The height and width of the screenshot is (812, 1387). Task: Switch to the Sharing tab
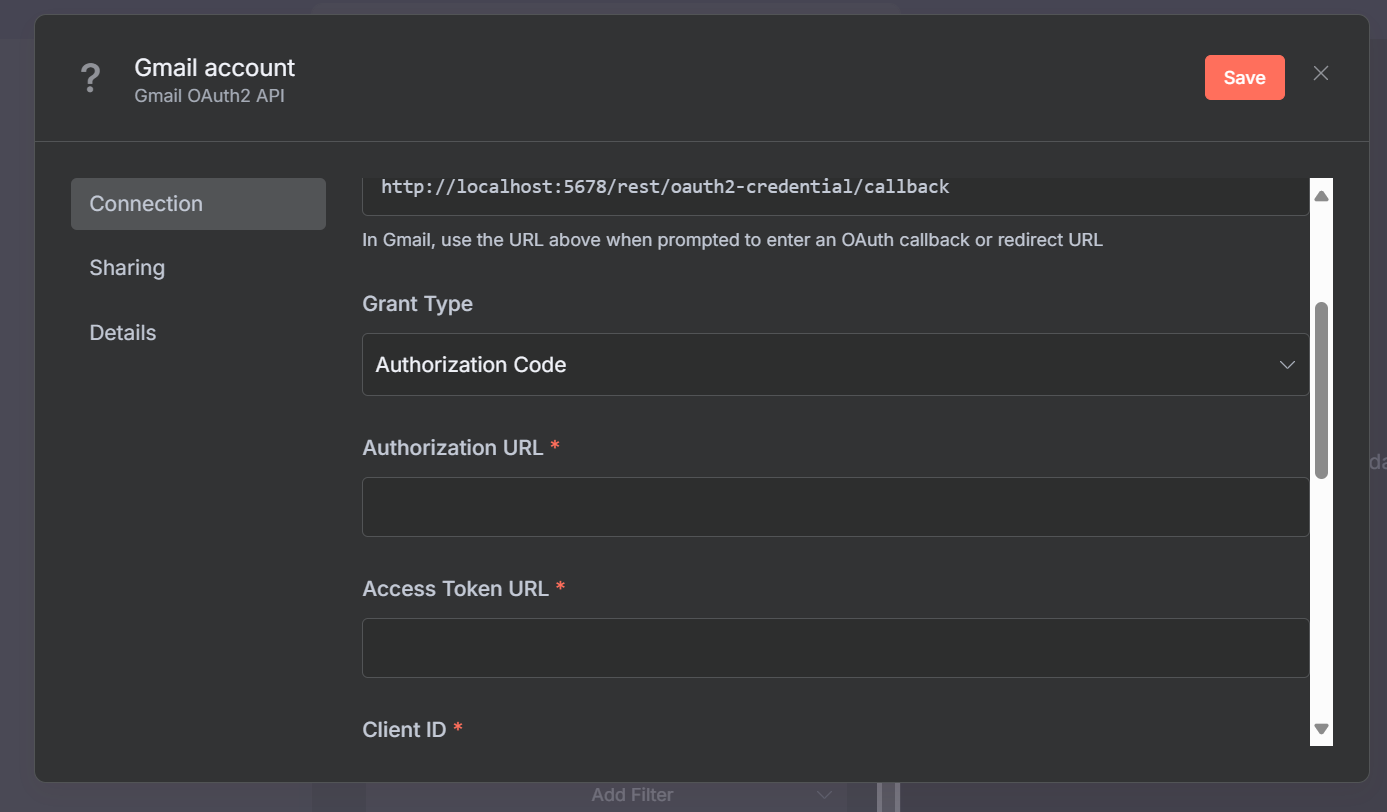pos(127,268)
